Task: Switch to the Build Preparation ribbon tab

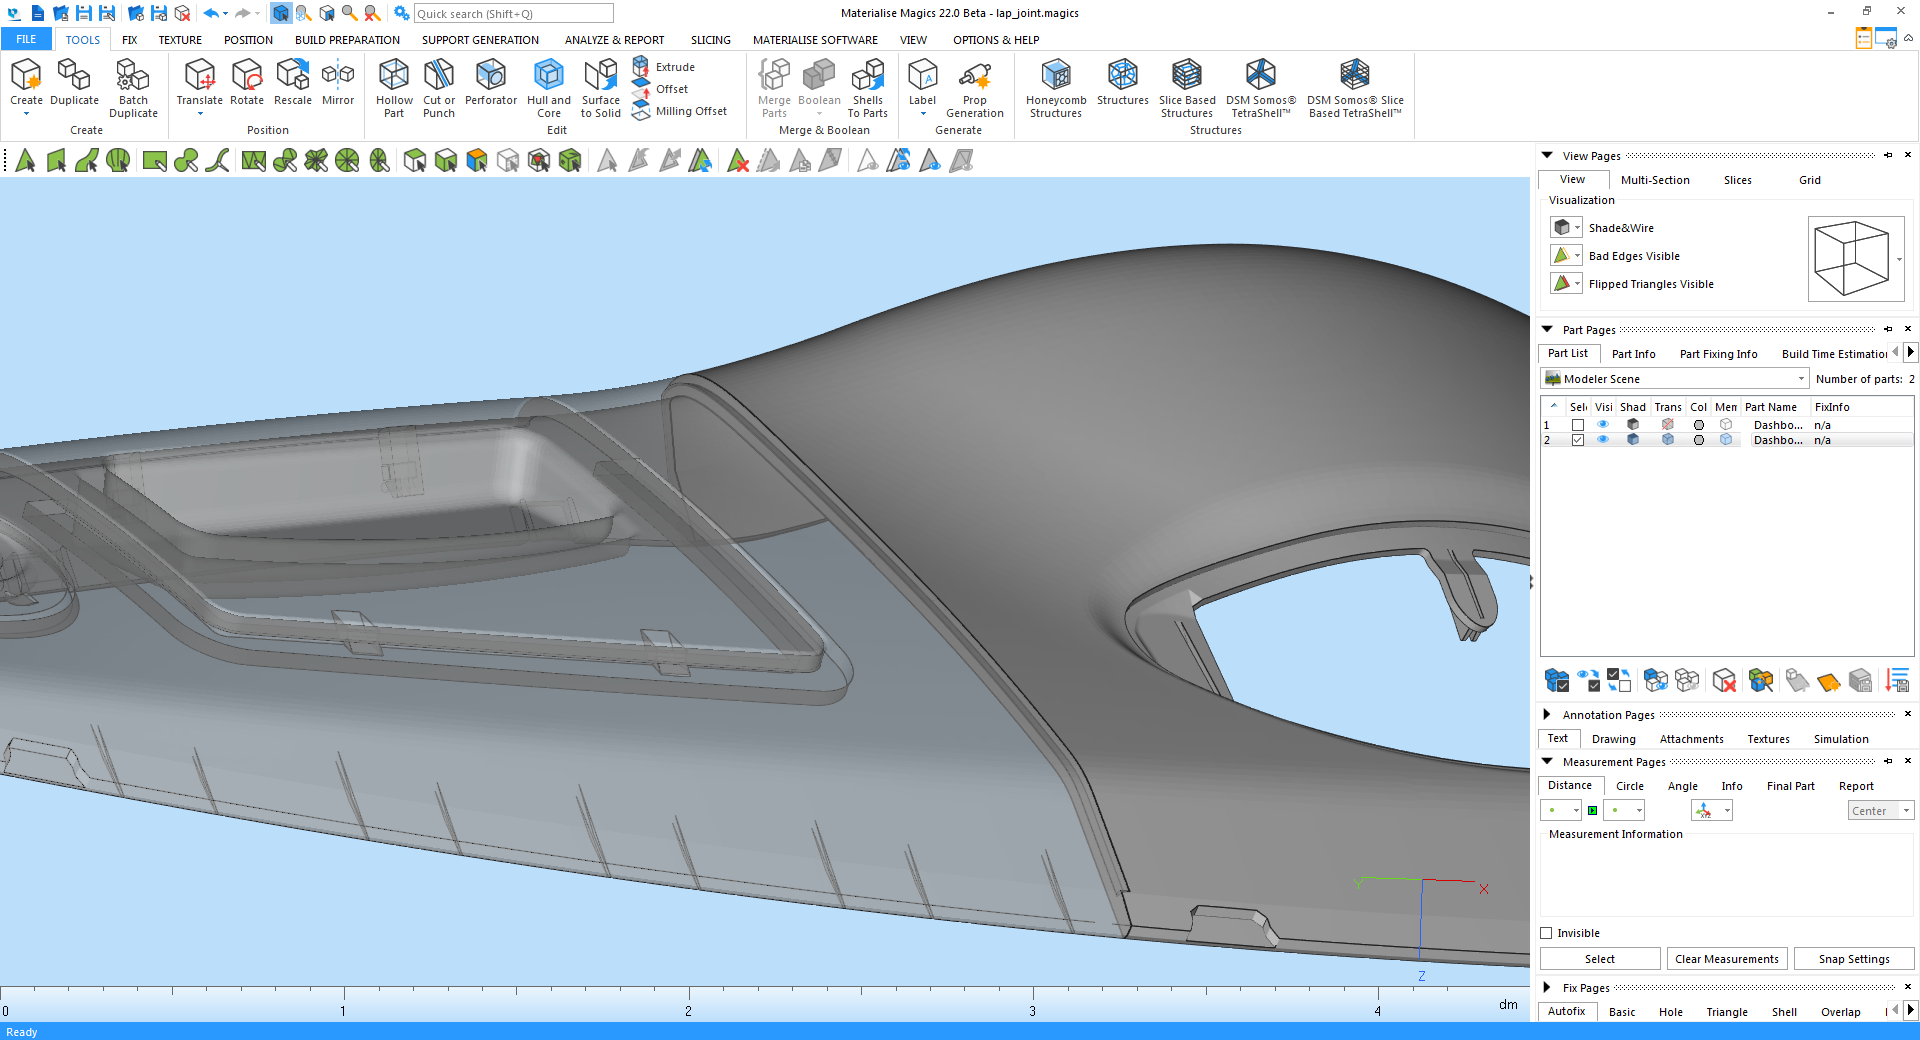Action: [347, 40]
